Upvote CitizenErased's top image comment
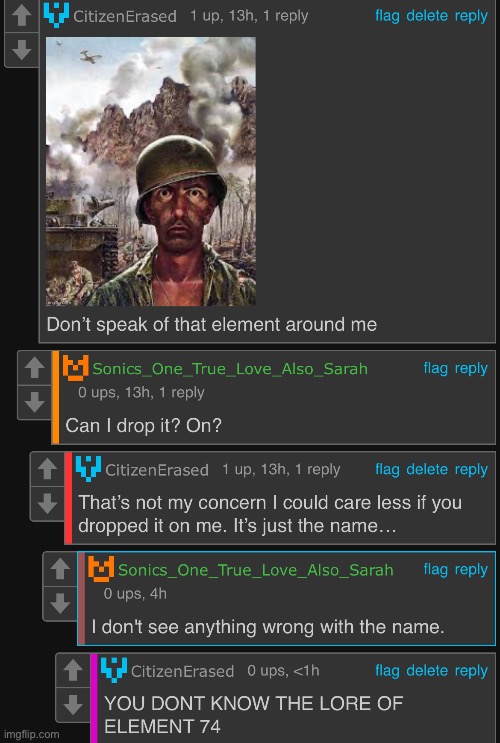Screen dimensions: 500x743 21,15
